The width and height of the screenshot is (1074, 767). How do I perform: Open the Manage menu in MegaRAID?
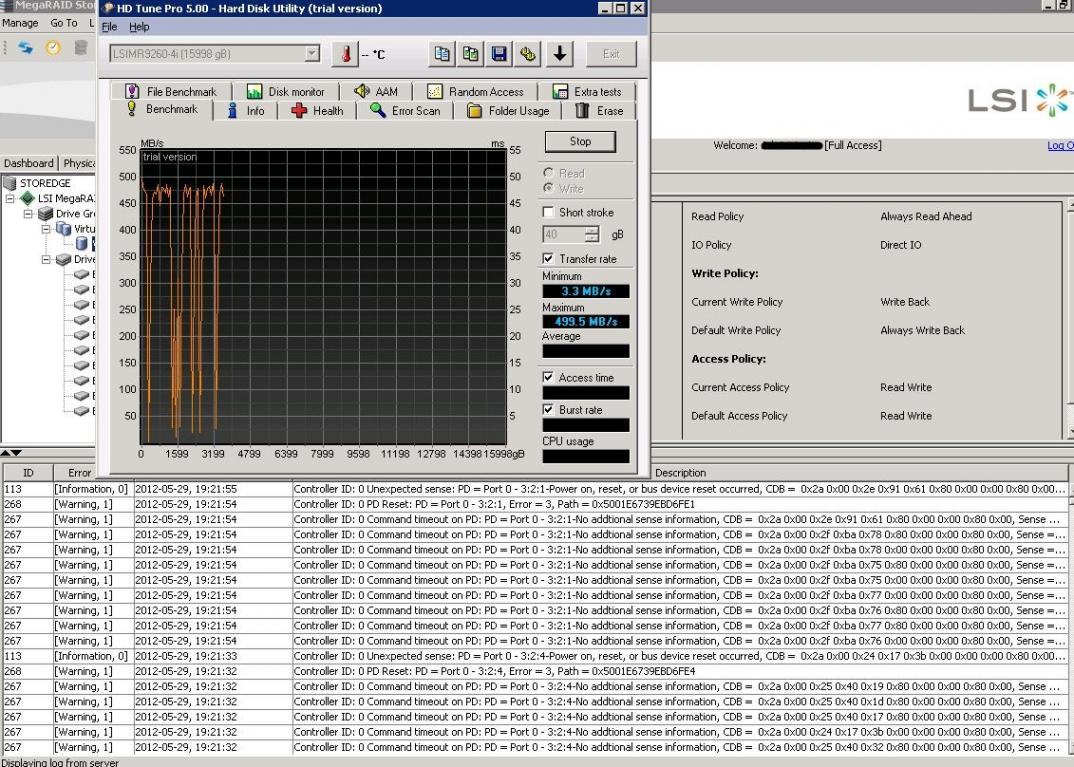[20, 23]
